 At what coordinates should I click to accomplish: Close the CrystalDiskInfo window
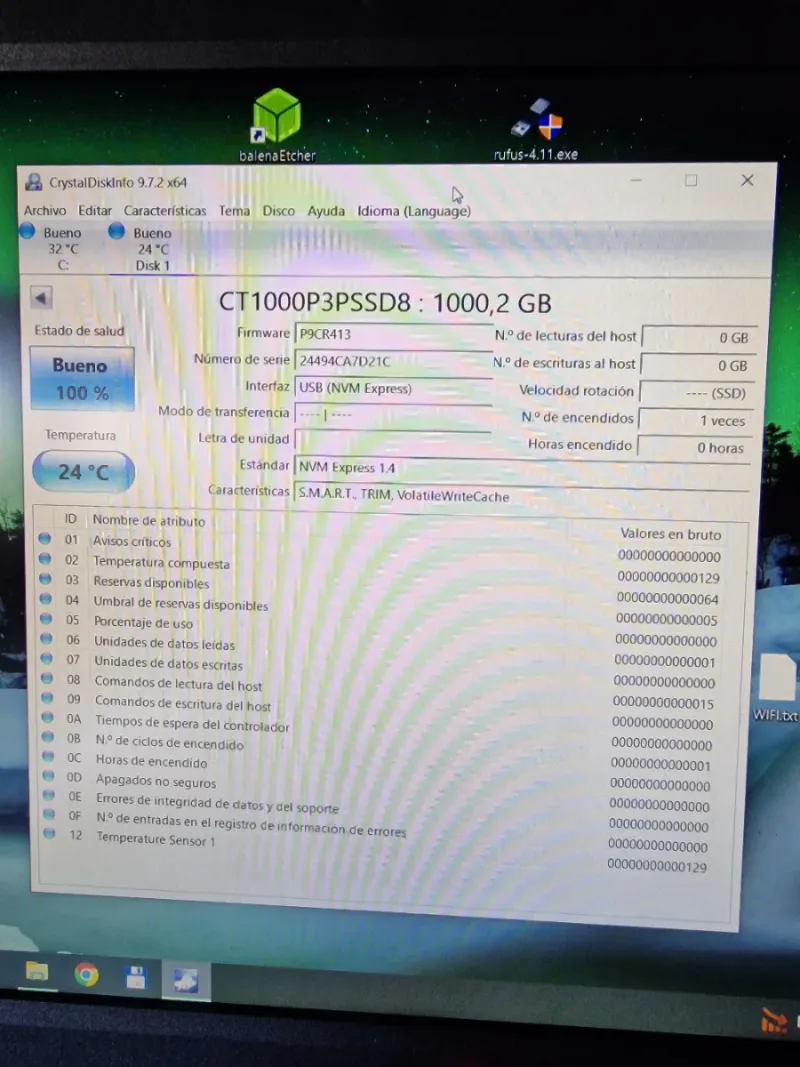[747, 180]
